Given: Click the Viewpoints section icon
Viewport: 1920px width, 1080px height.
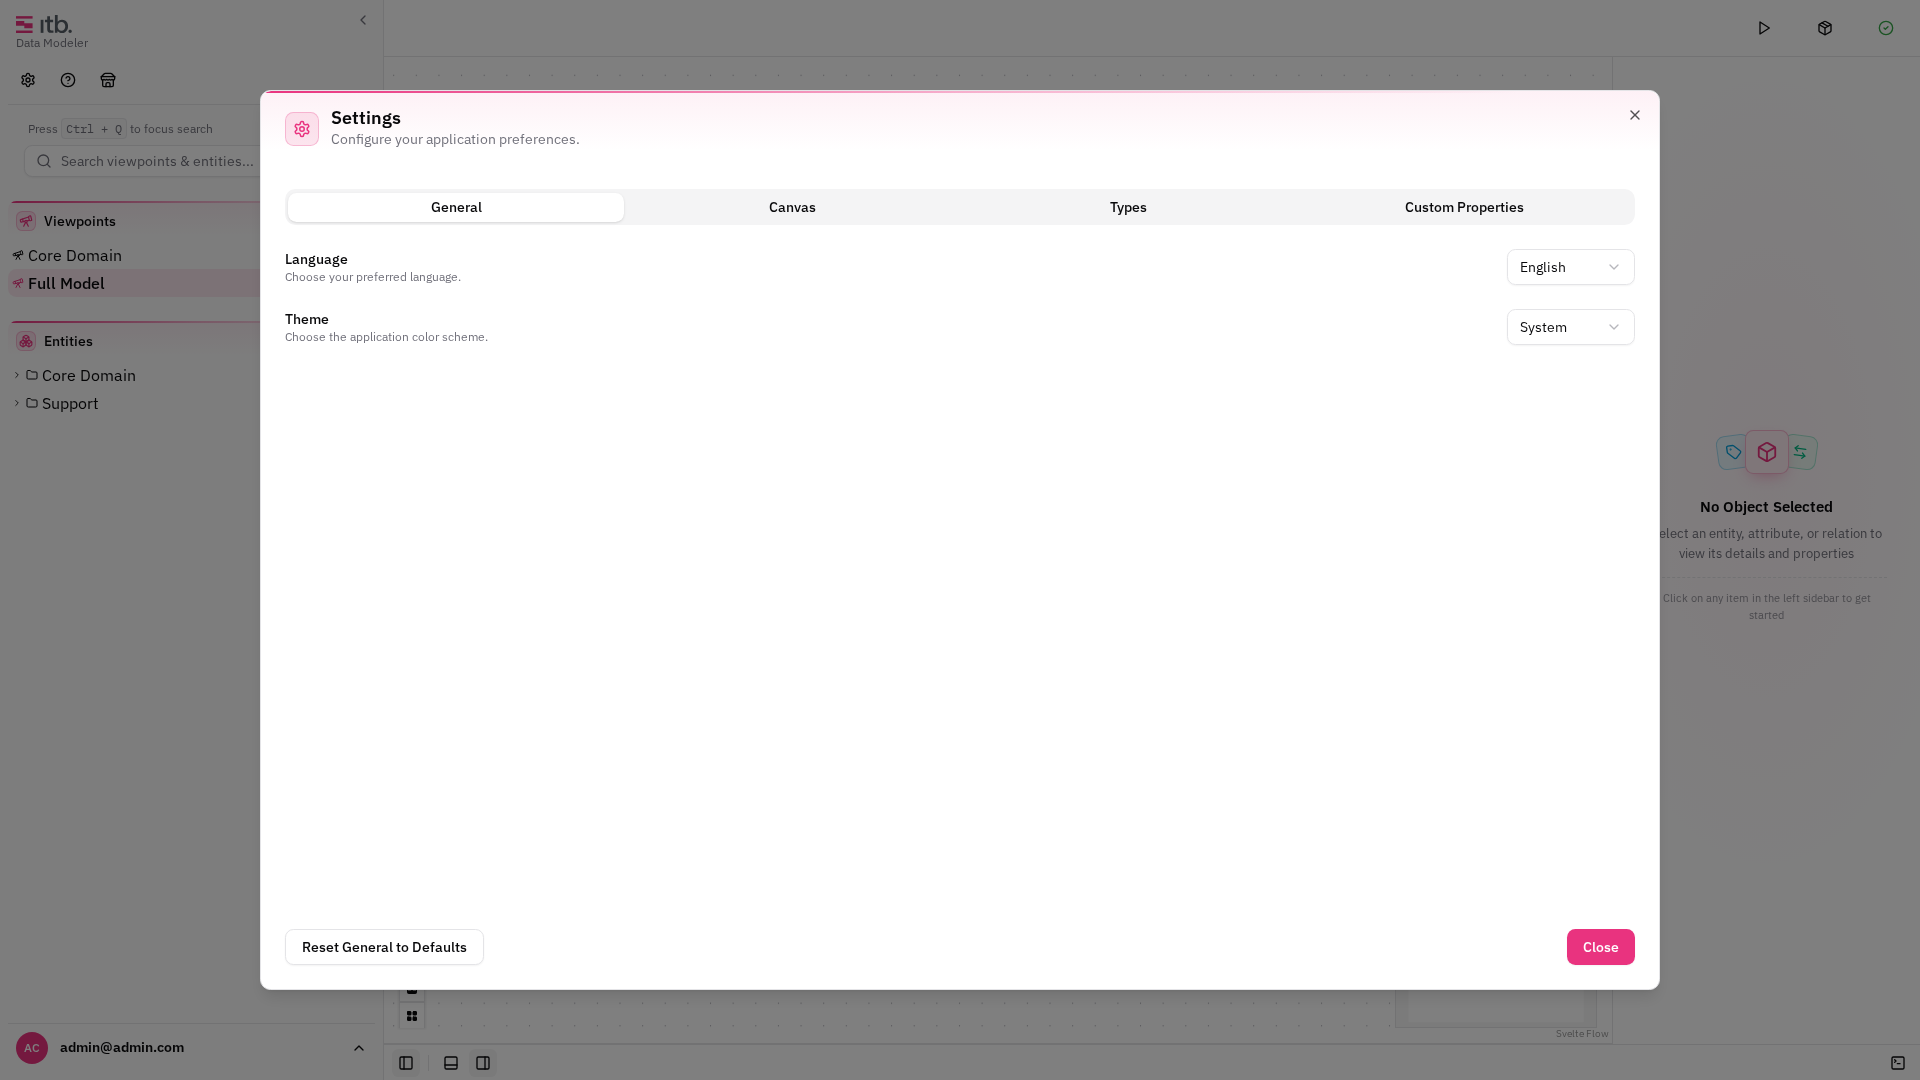Looking at the screenshot, I should (26, 221).
